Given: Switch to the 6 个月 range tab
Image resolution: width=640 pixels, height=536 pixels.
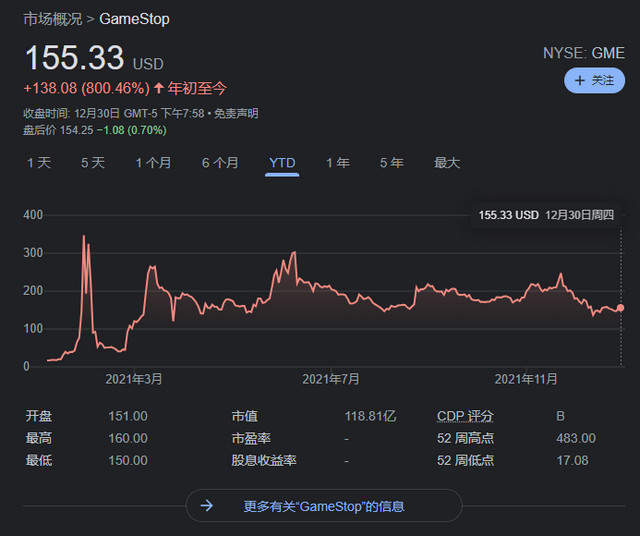Looking at the screenshot, I should click(x=220, y=163).
